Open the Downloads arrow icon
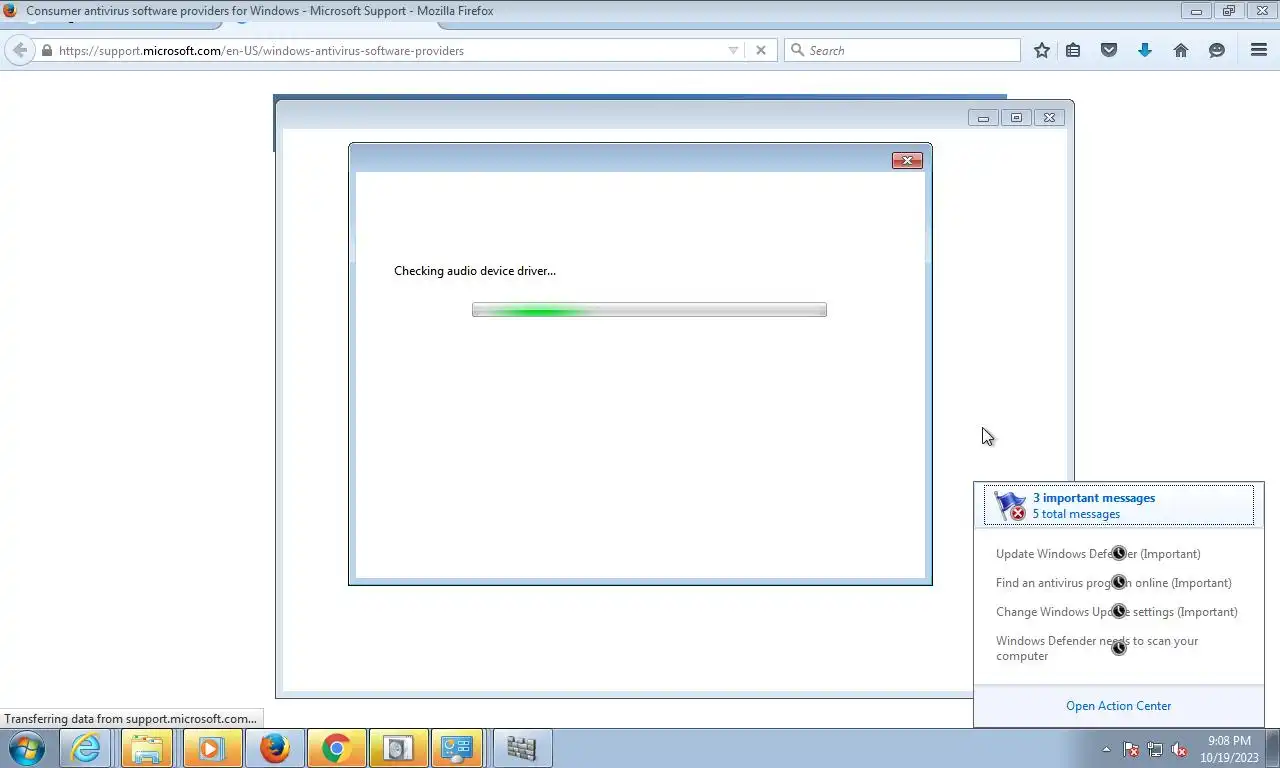 1145,50
